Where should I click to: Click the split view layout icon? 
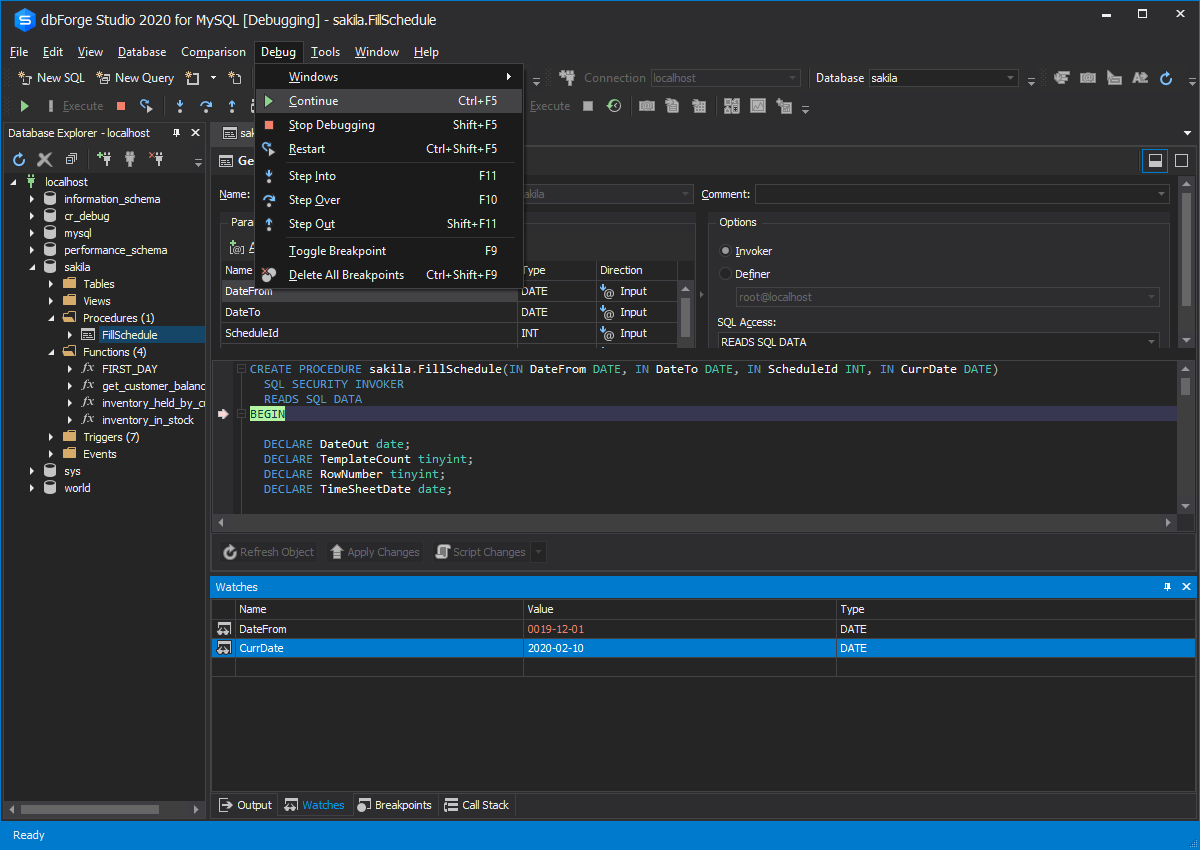[x=1154, y=160]
